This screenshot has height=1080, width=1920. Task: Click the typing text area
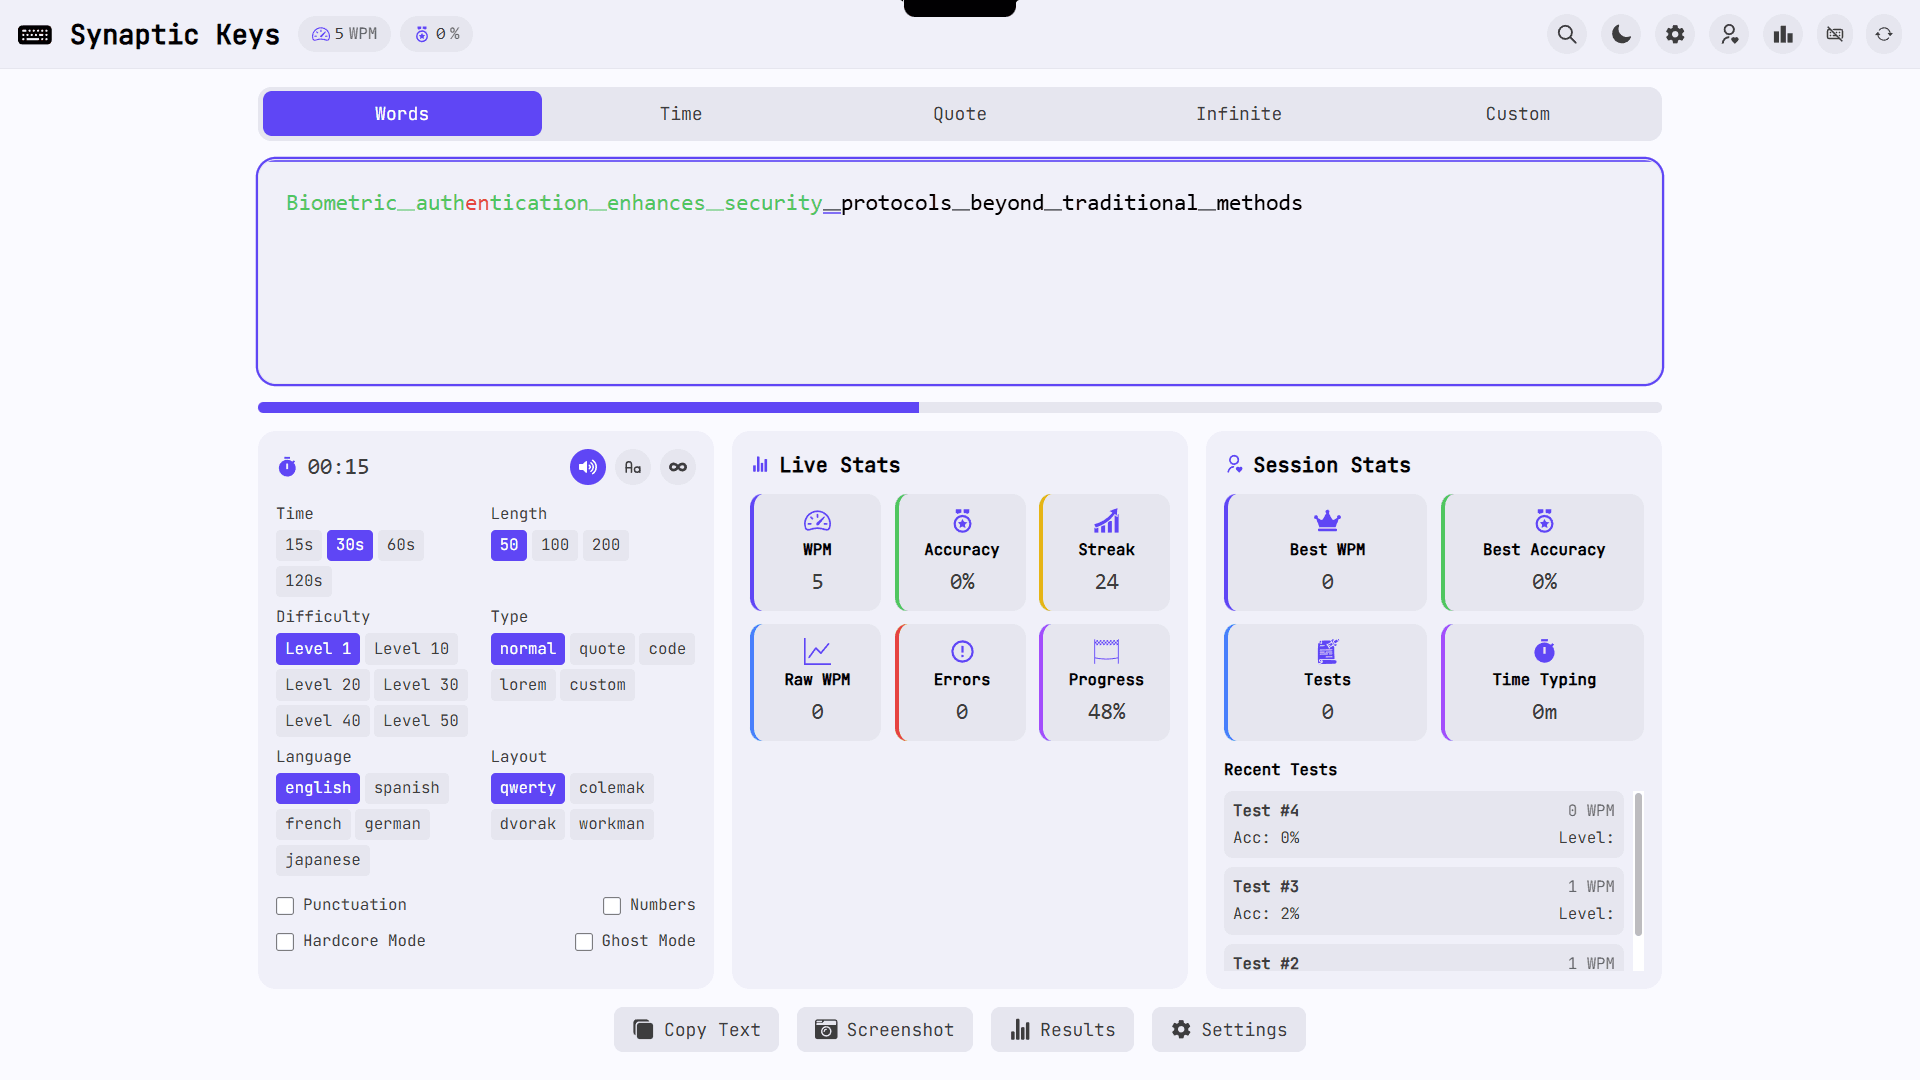click(x=960, y=272)
